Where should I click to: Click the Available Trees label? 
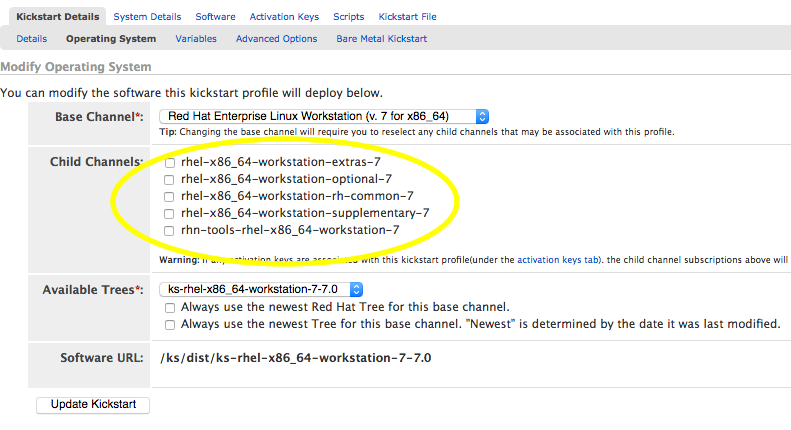pyautogui.click(x=93, y=290)
